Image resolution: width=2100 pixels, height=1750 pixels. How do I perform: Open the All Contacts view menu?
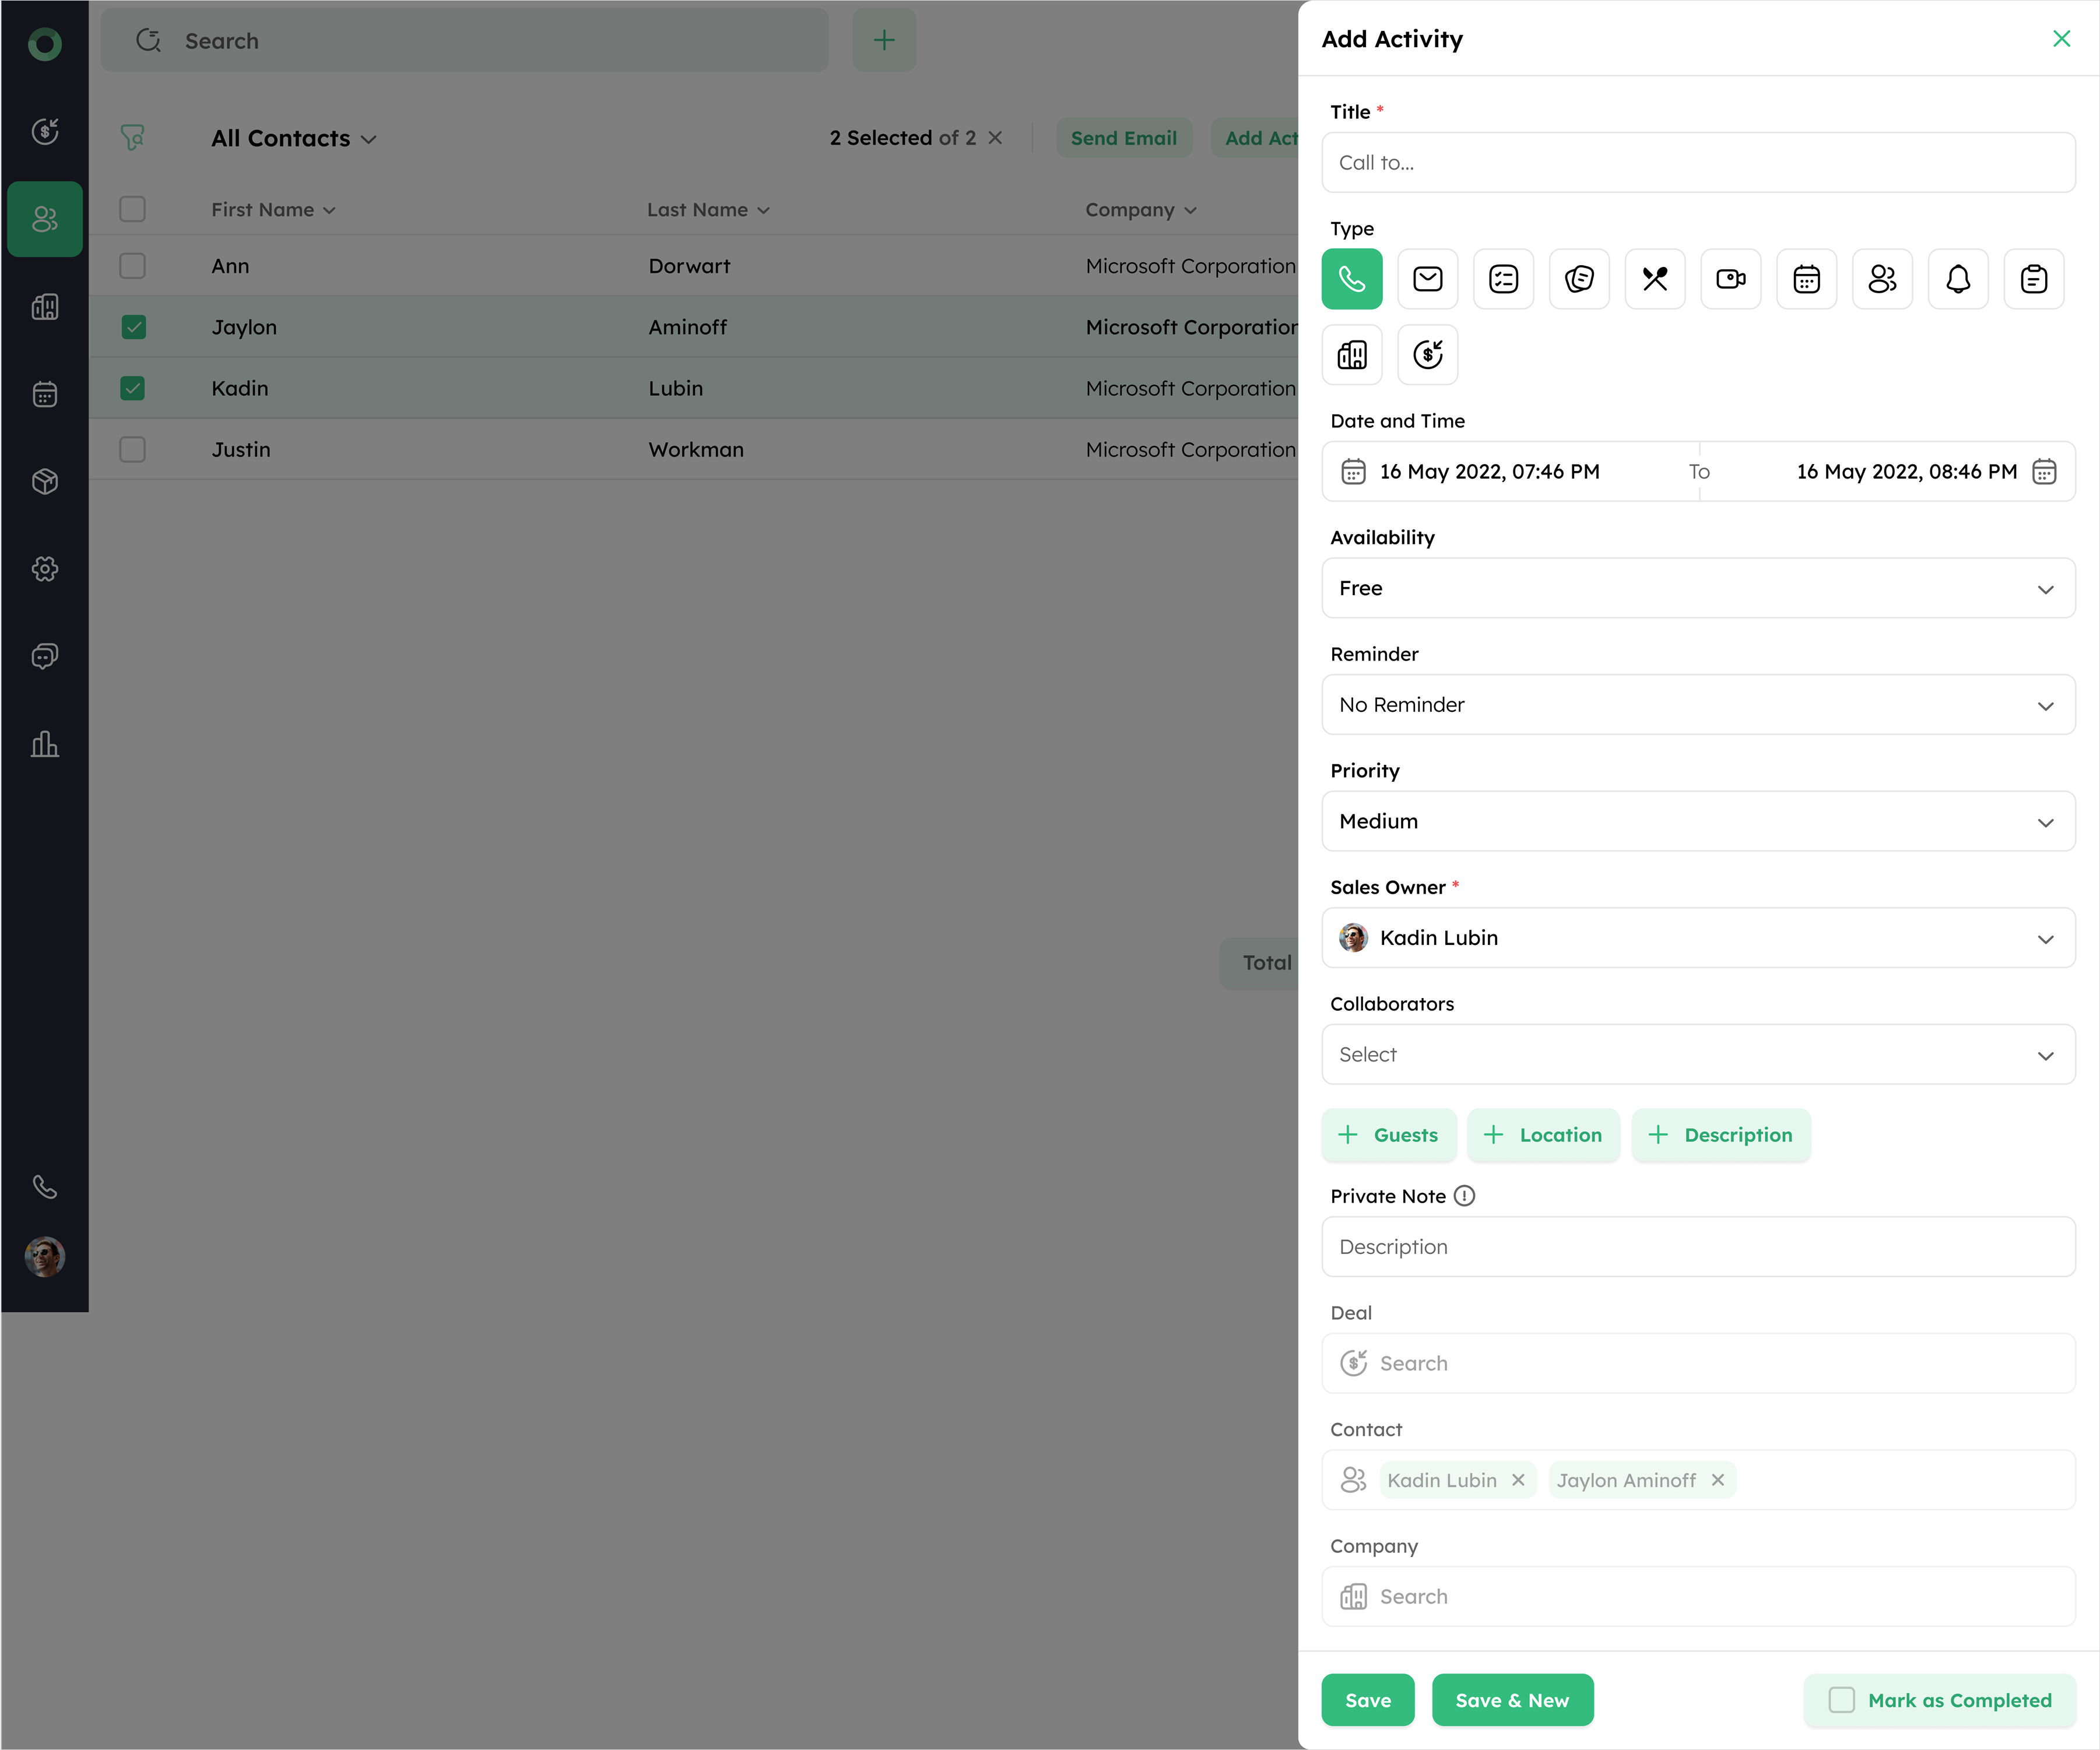[x=293, y=139]
